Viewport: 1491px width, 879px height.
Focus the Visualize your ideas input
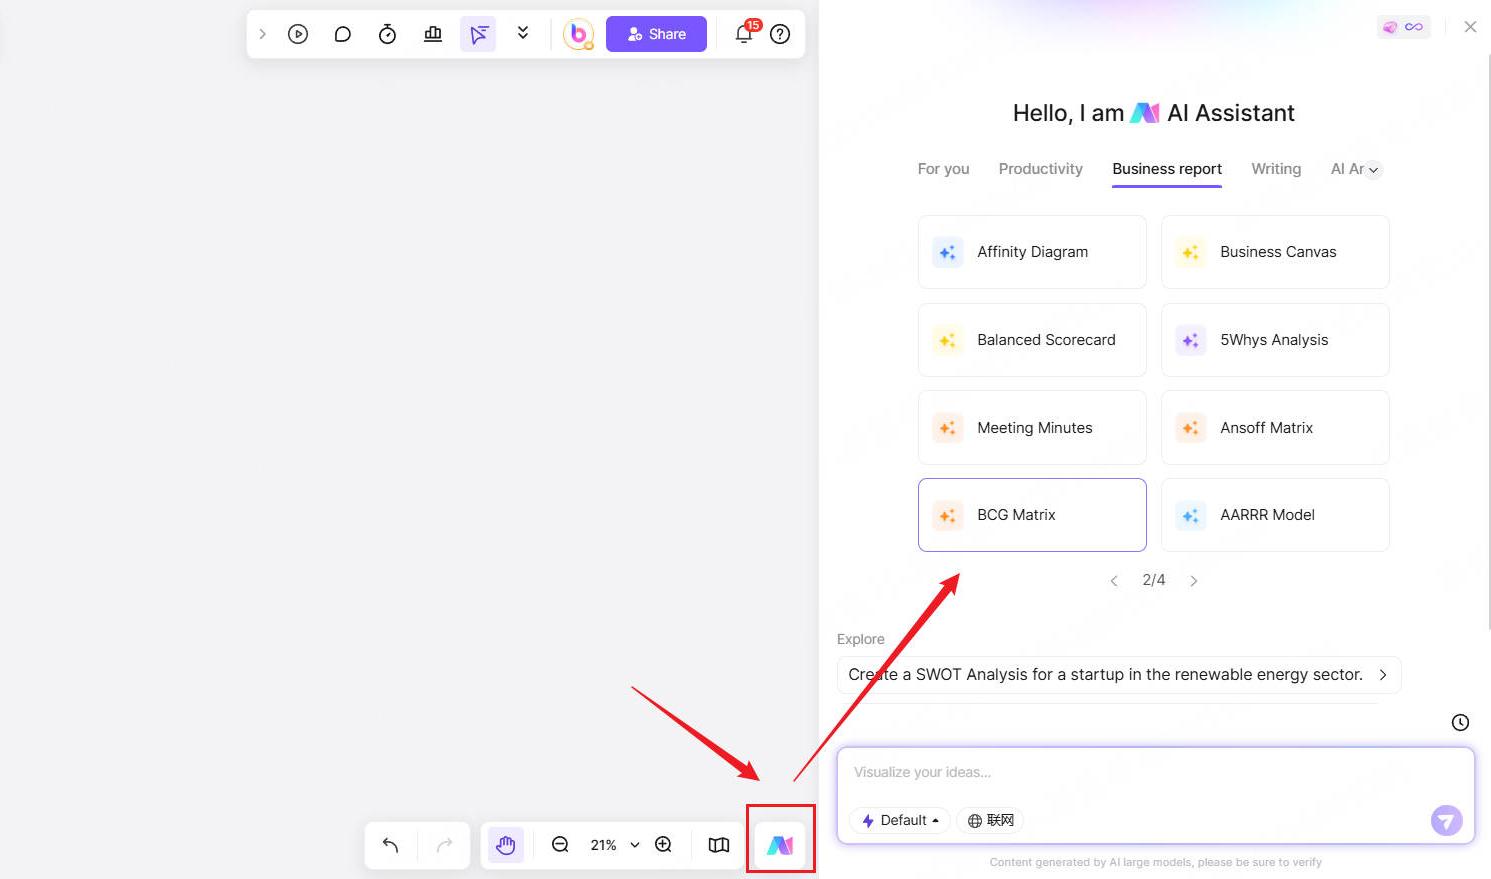click(1155, 772)
